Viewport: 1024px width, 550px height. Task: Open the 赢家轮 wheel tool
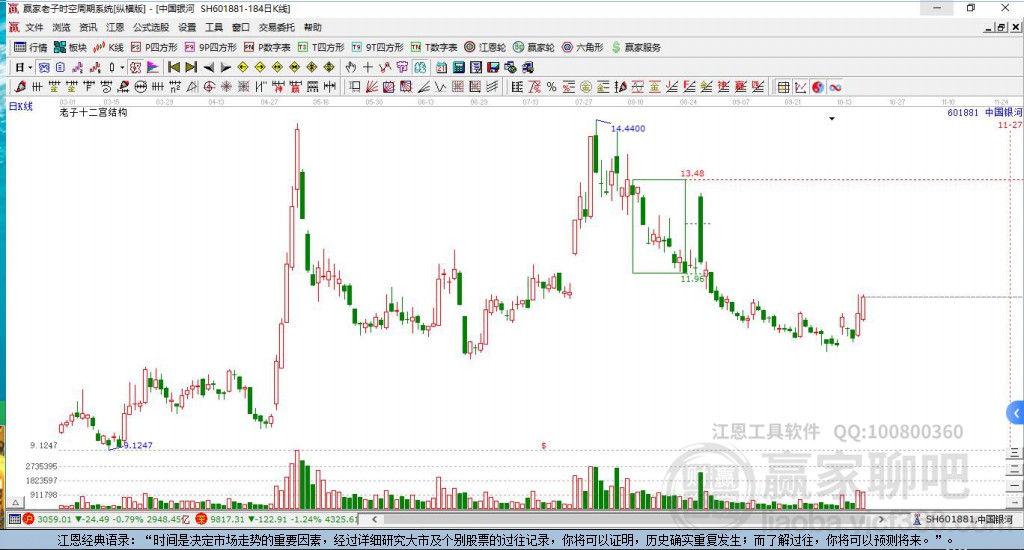pos(534,47)
